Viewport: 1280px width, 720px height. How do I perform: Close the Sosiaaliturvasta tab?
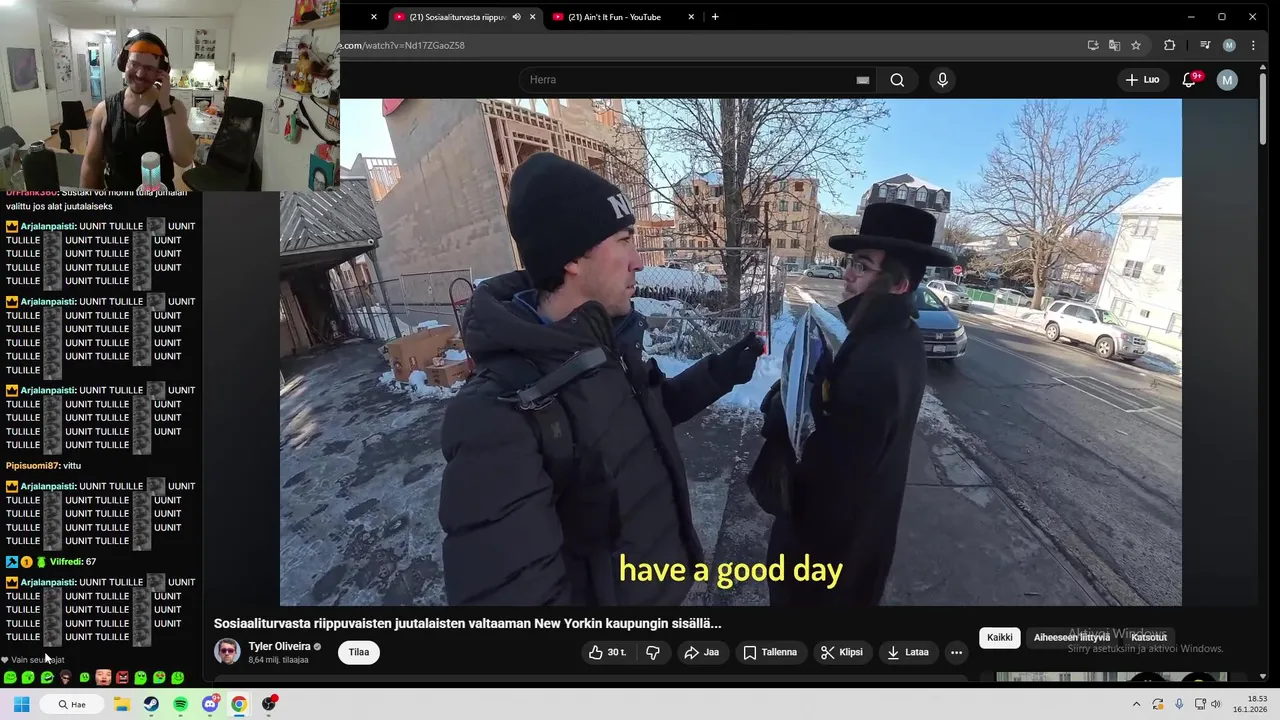click(x=533, y=17)
